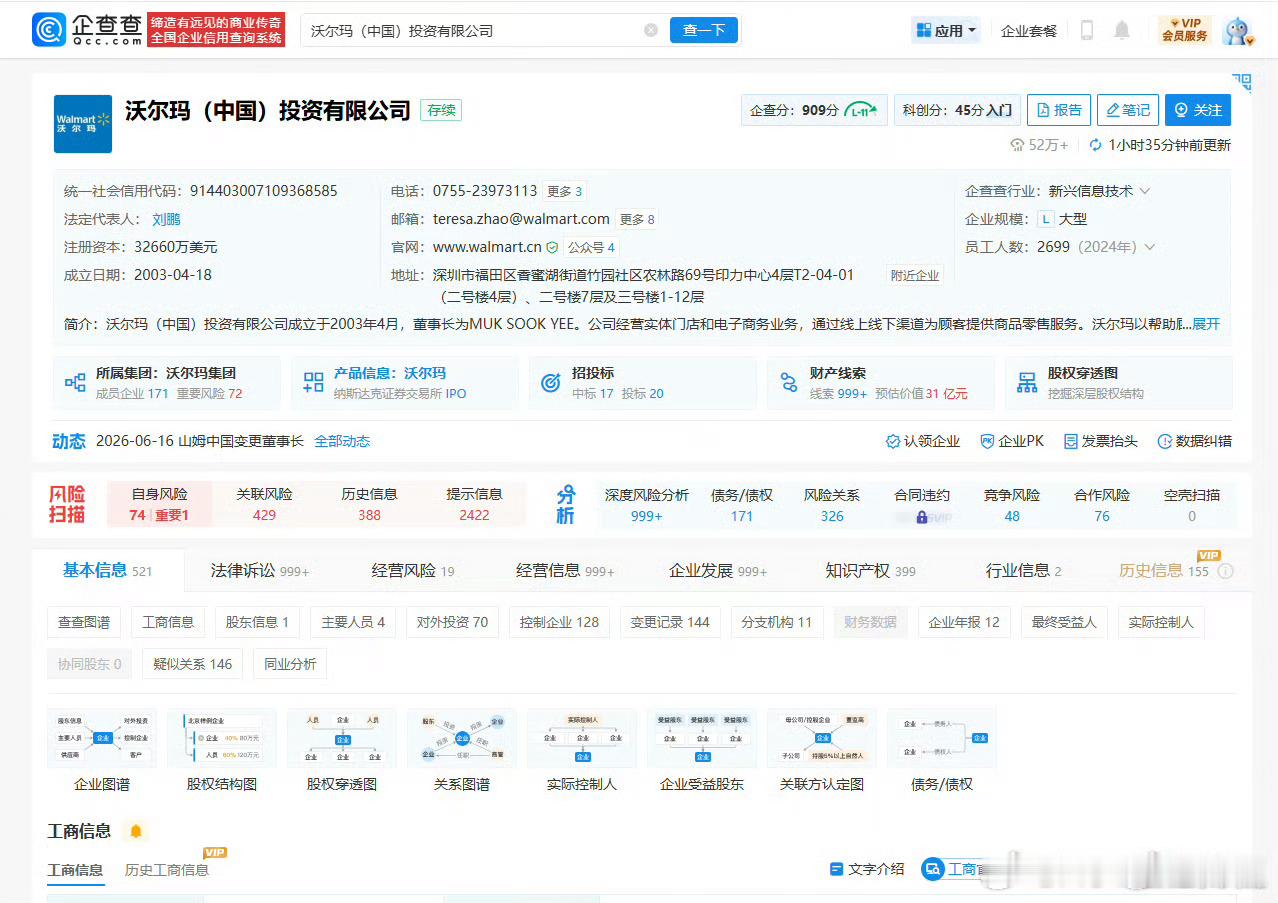Open the www.walmart.cn website link
This screenshot has height=903, width=1278.
click(x=487, y=247)
